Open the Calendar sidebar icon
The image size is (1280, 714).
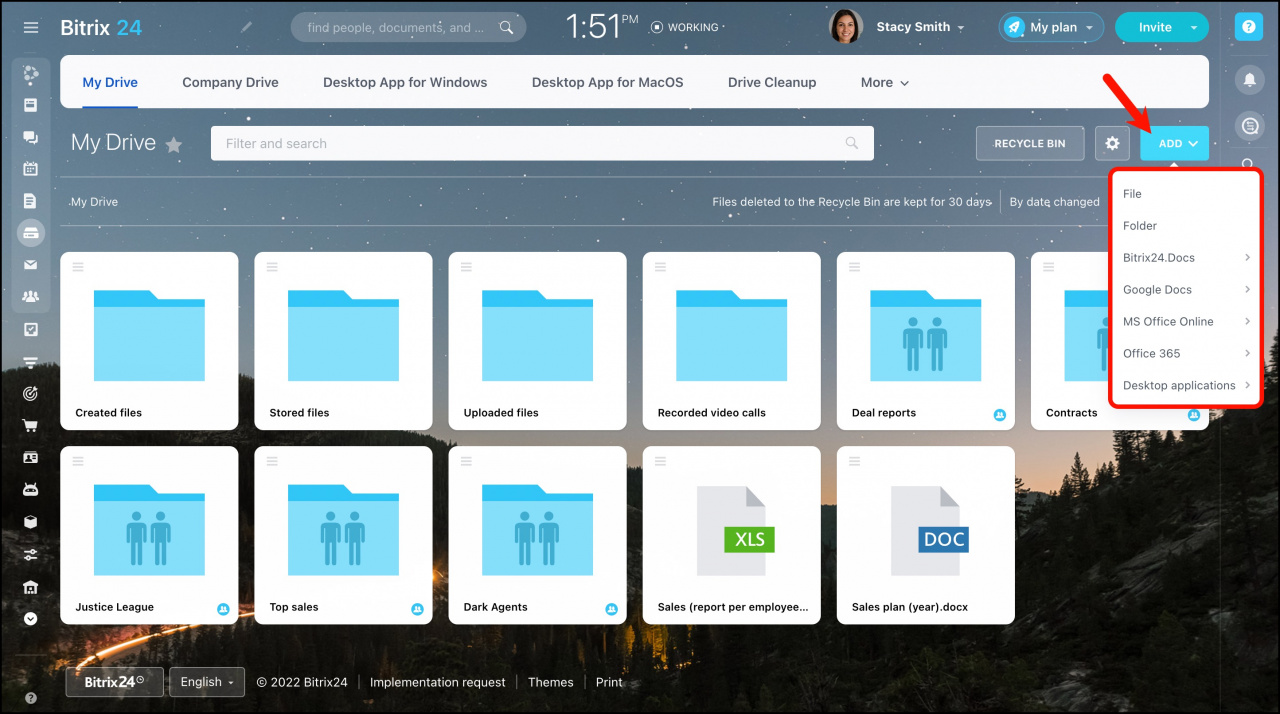click(x=31, y=169)
